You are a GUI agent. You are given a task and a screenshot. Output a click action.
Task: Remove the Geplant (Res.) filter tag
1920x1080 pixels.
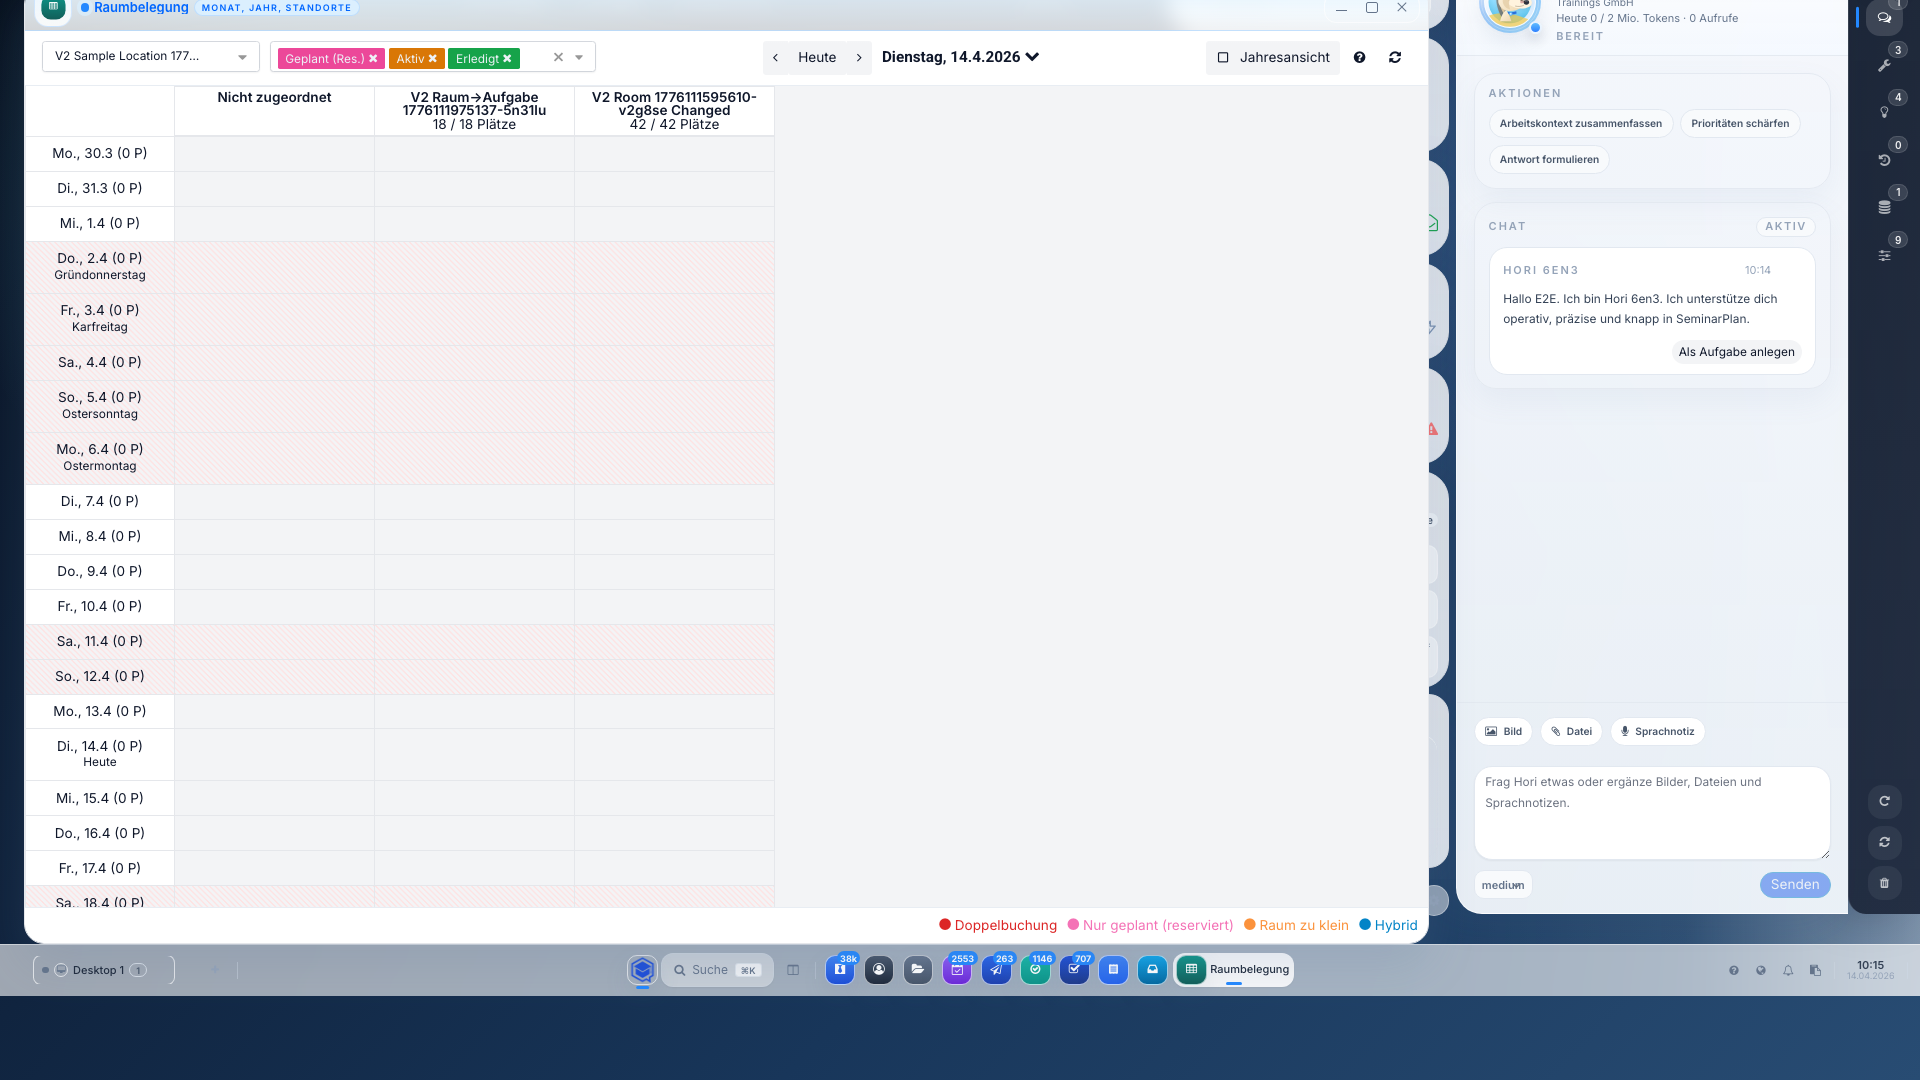coord(373,59)
